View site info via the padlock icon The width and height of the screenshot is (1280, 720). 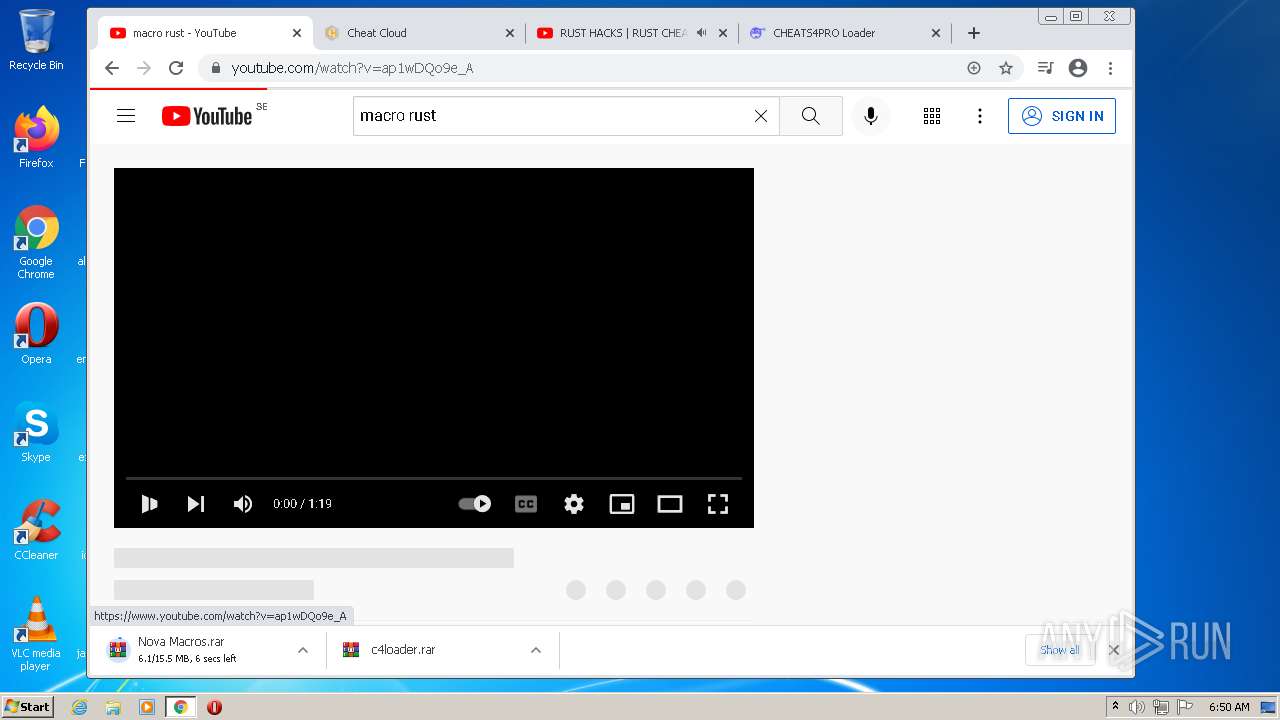[214, 68]
